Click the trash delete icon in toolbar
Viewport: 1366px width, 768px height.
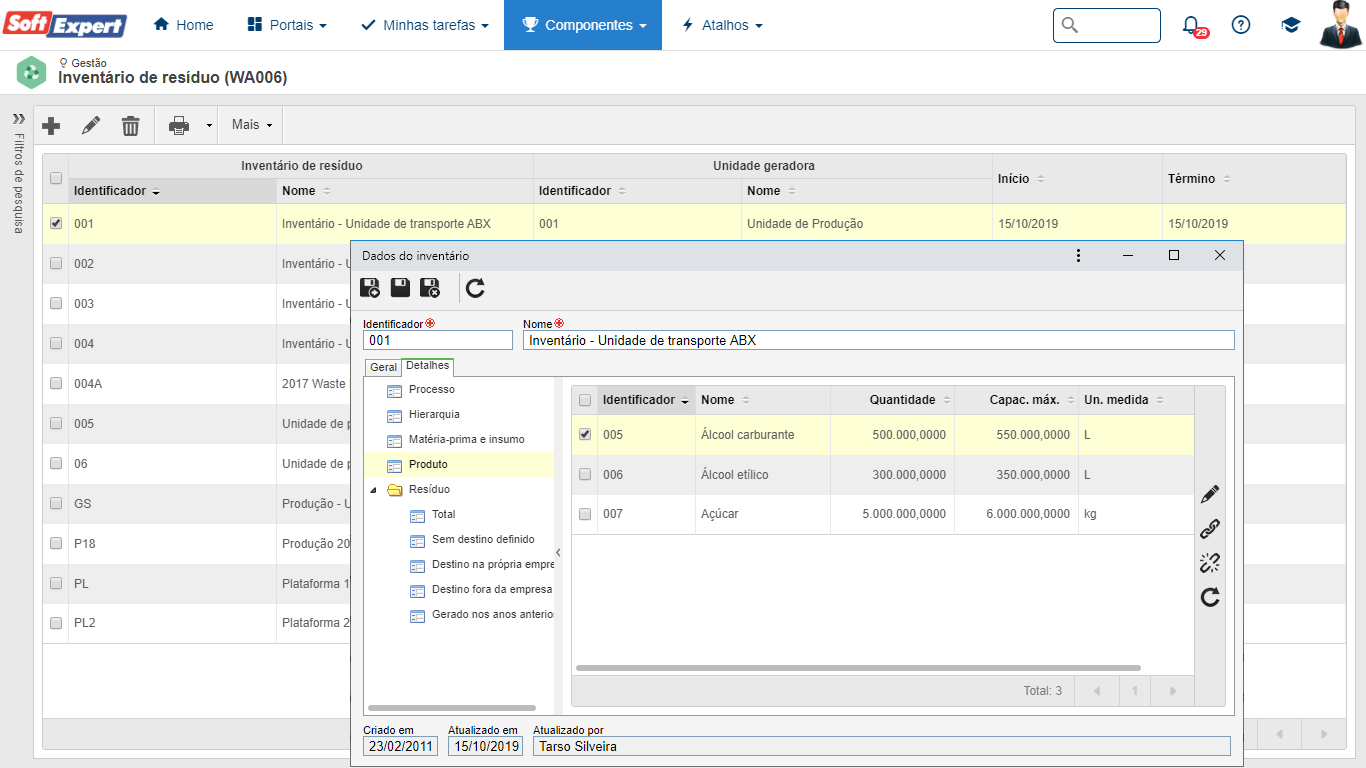pos(131,125)
